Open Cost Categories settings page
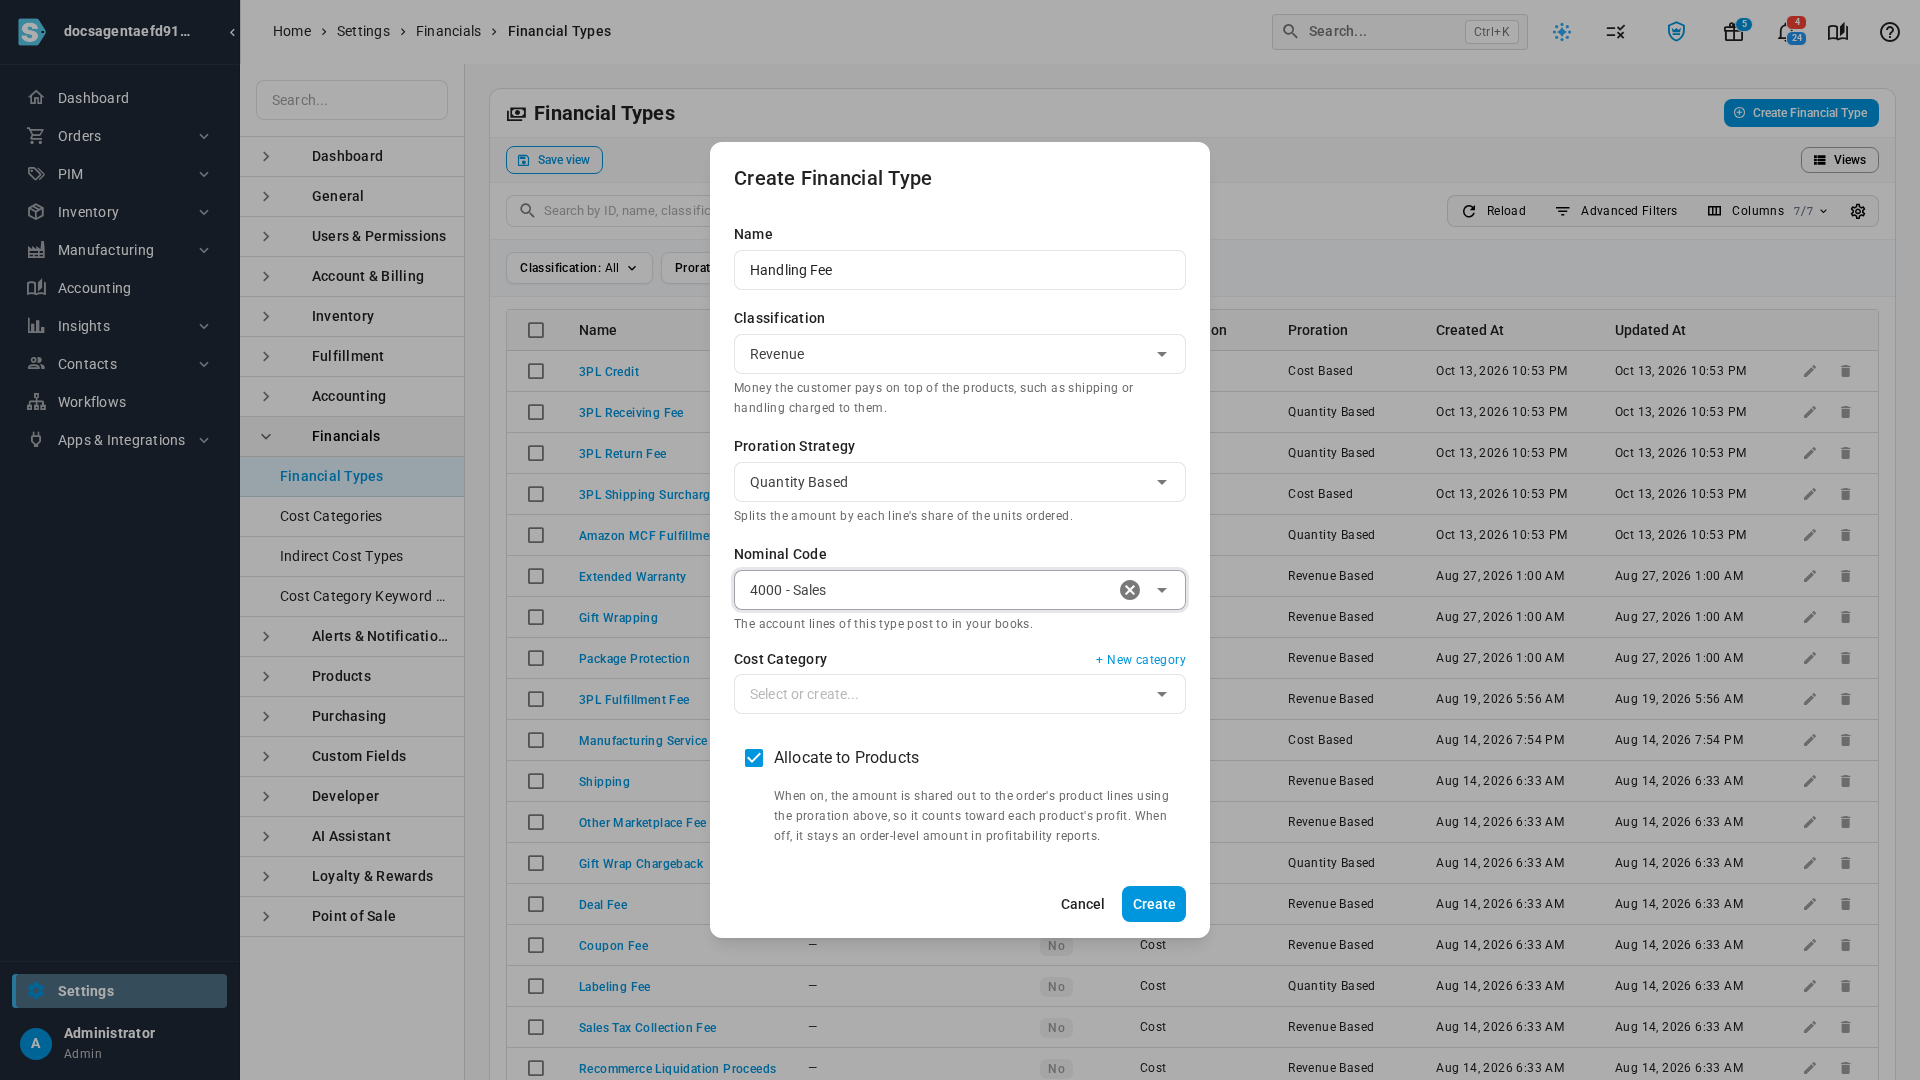Screen dimensions: 1920x1080 pos(352,516)
